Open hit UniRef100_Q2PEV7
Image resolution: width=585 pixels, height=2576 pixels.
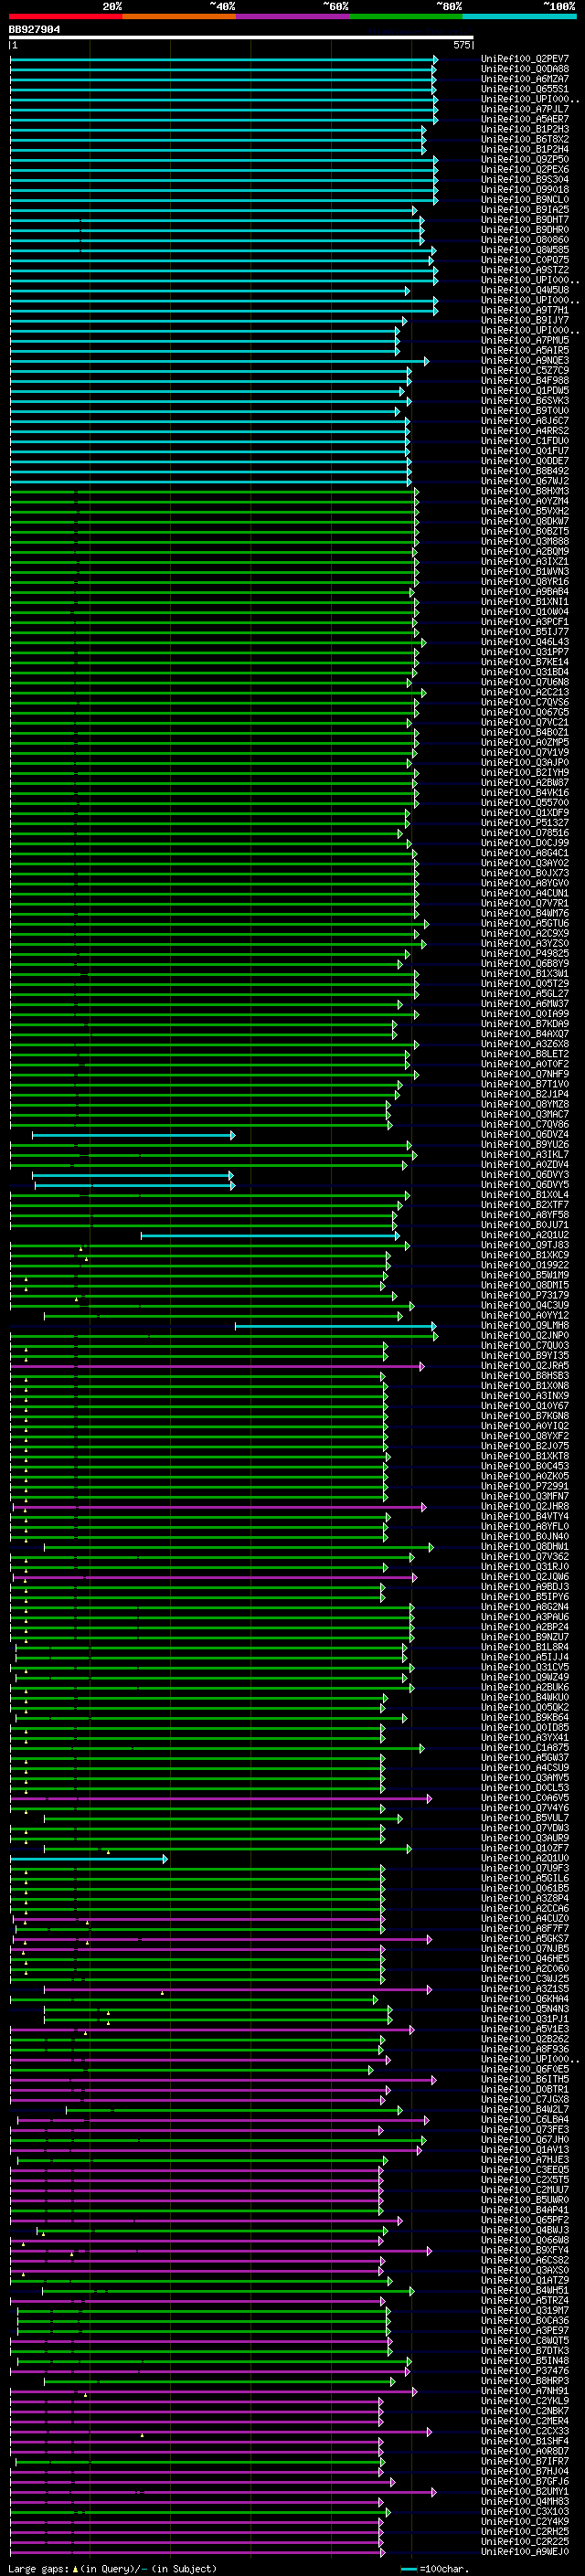(x=524, y=59)
